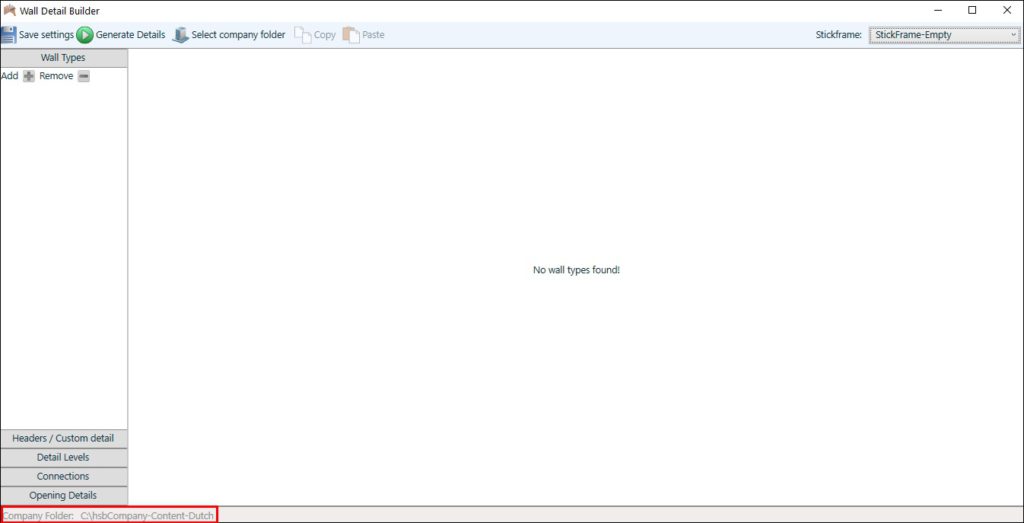The width and height of the screenshot is (1024, 523).
Task: Click the grayed Paste clipboard icon
Action: tap(351, 35)
